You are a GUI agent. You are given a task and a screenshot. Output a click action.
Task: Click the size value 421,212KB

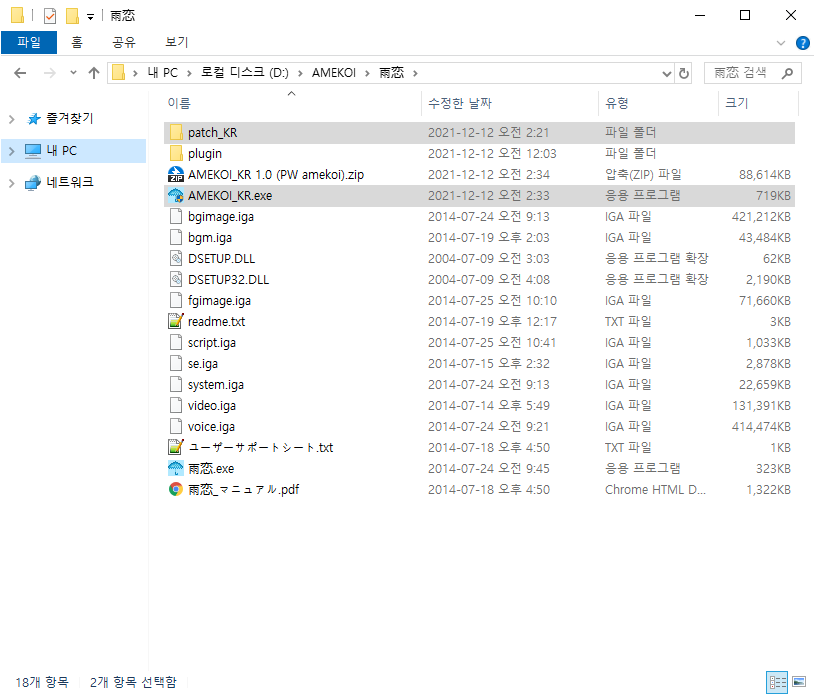tap(761, 217)
